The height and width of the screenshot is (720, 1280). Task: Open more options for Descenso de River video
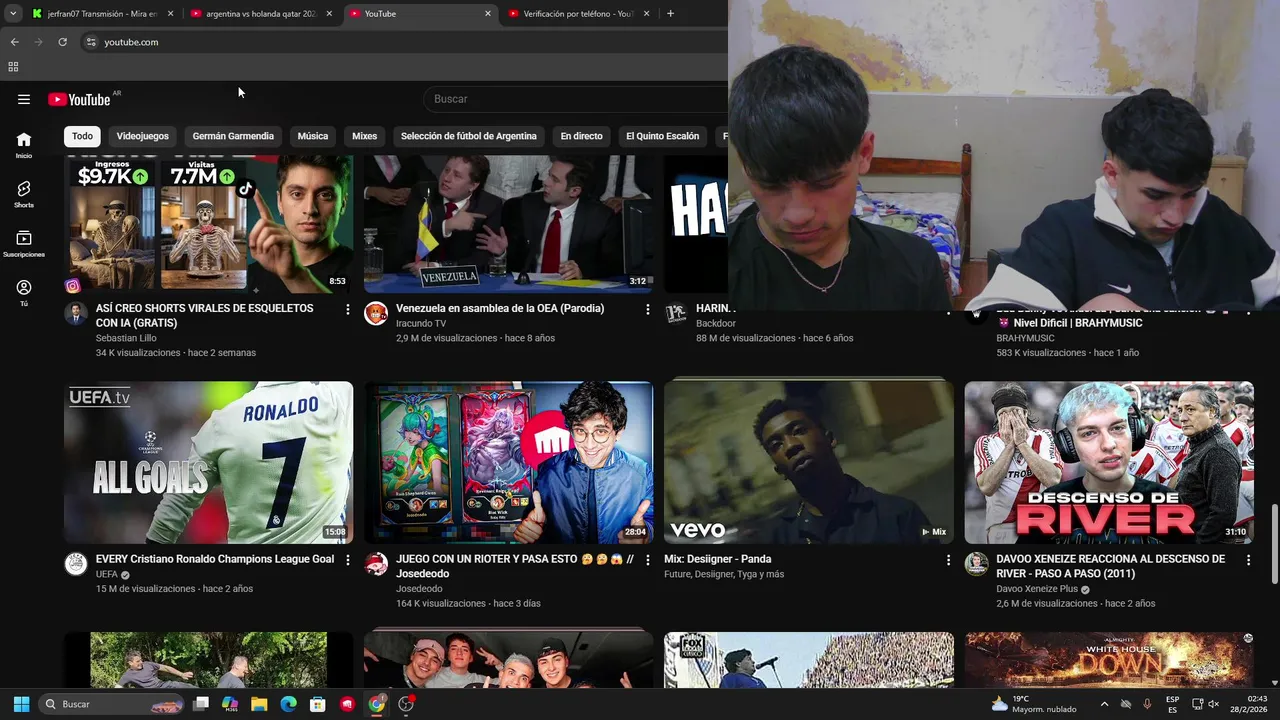tap(1248, 560)
